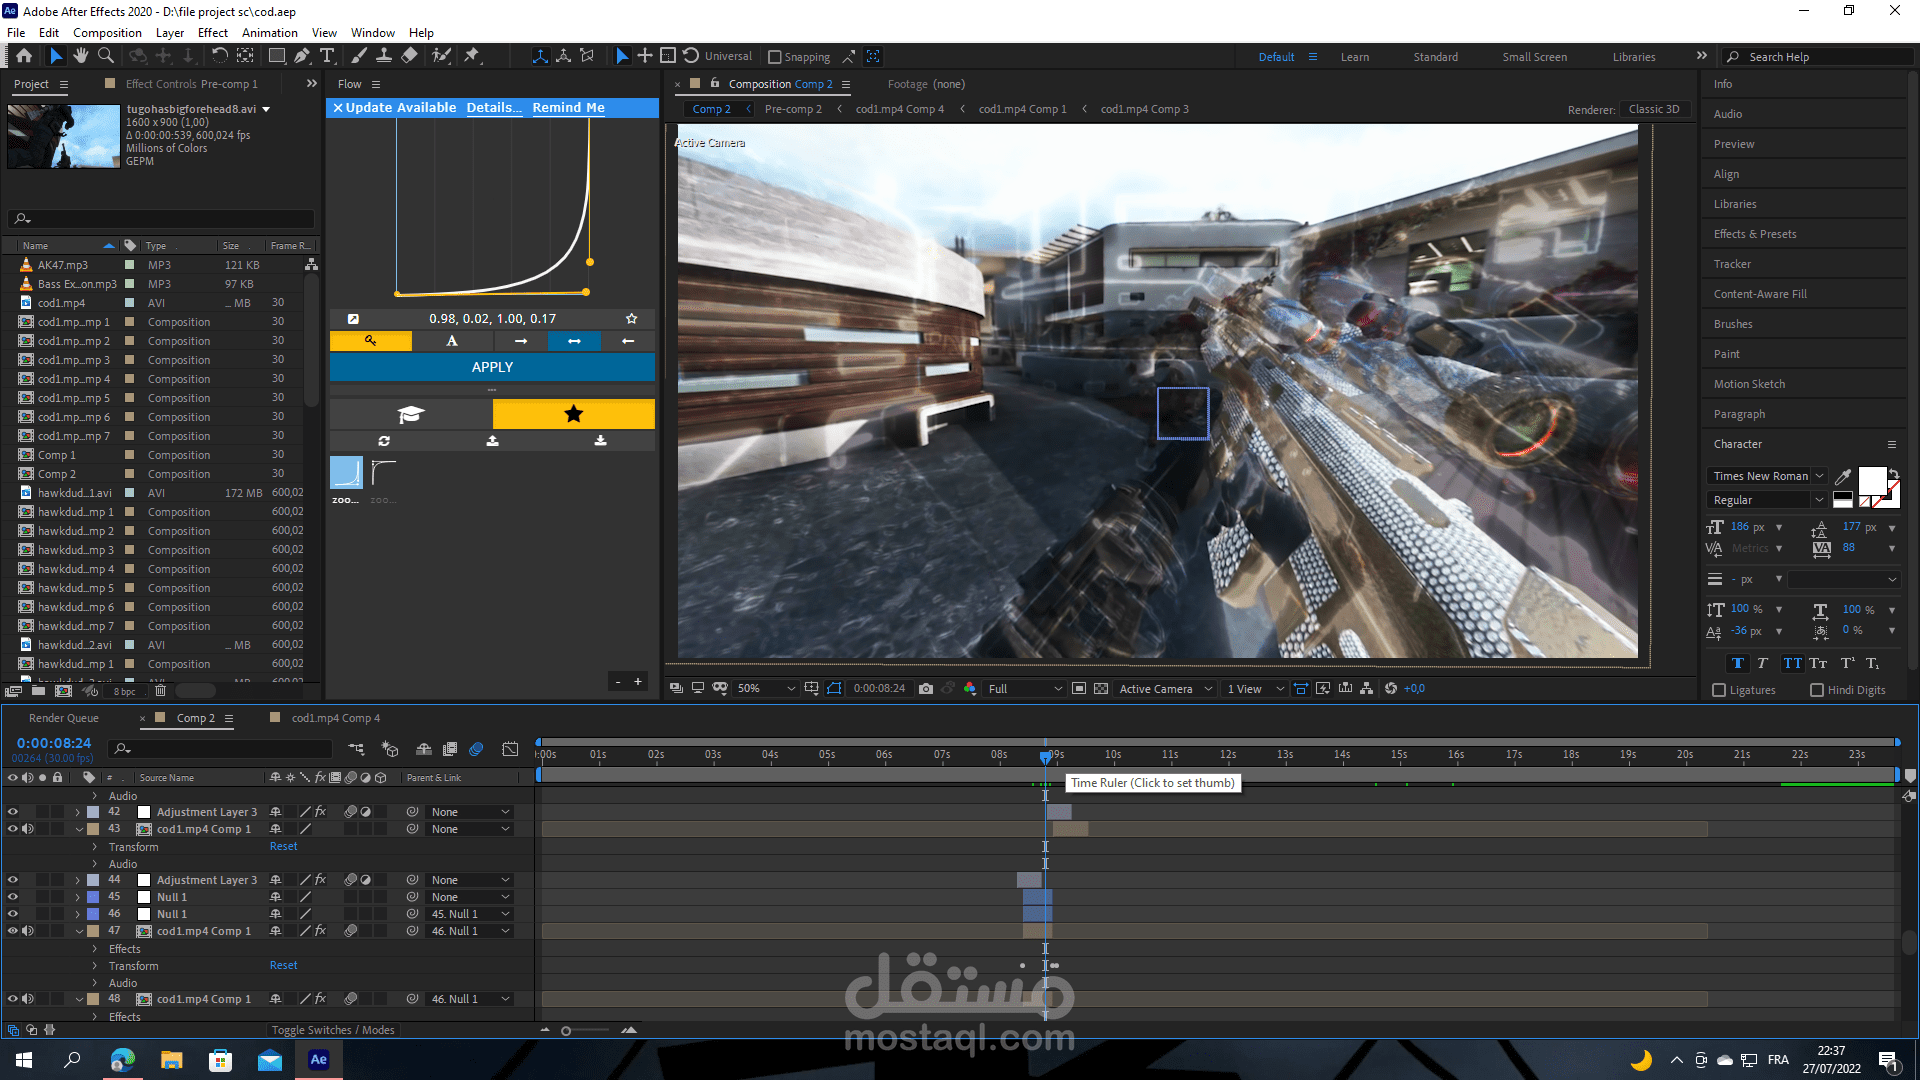Switch to cod1.mp4 Comp 4 timeline tab

click(335, 718)
